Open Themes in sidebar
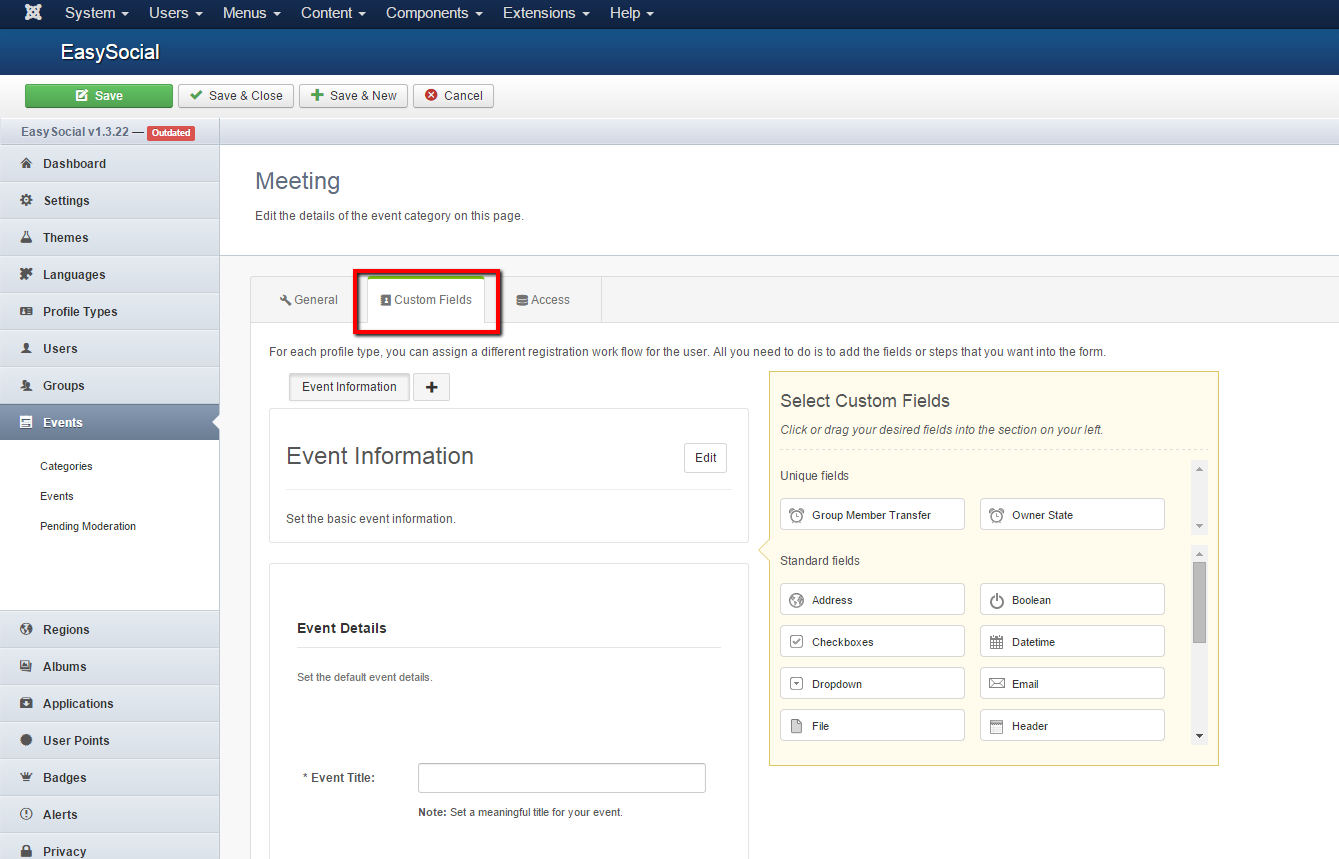The height and width of the screenshot is (859, 1339). 109,238
